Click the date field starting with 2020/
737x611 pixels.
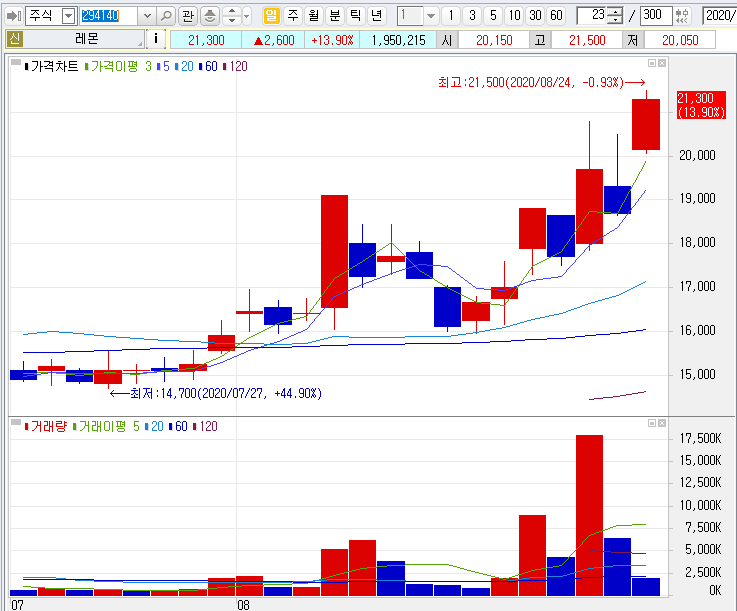pyautogui.click(x=720, y=16)
